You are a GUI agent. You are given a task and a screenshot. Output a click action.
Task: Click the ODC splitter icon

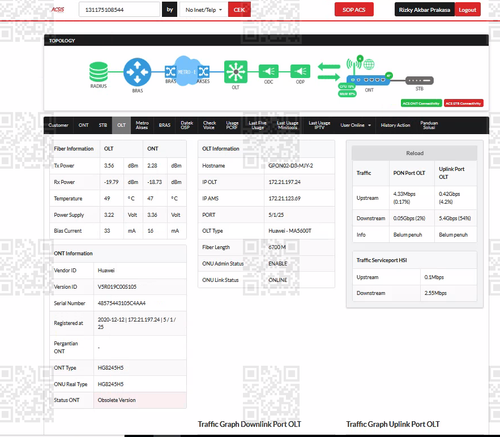pyautogui.click(x=269, y=71)
